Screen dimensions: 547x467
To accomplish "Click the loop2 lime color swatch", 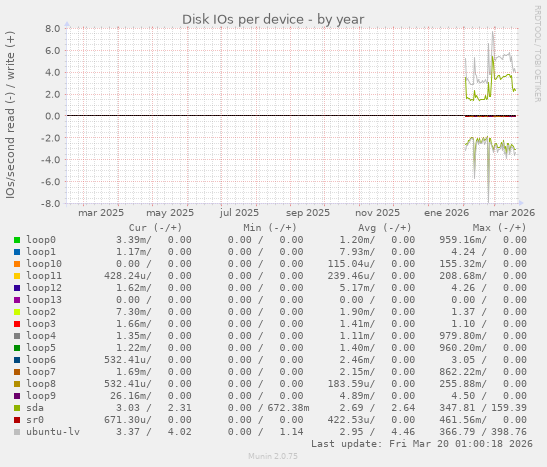I will tap(17, 312).
